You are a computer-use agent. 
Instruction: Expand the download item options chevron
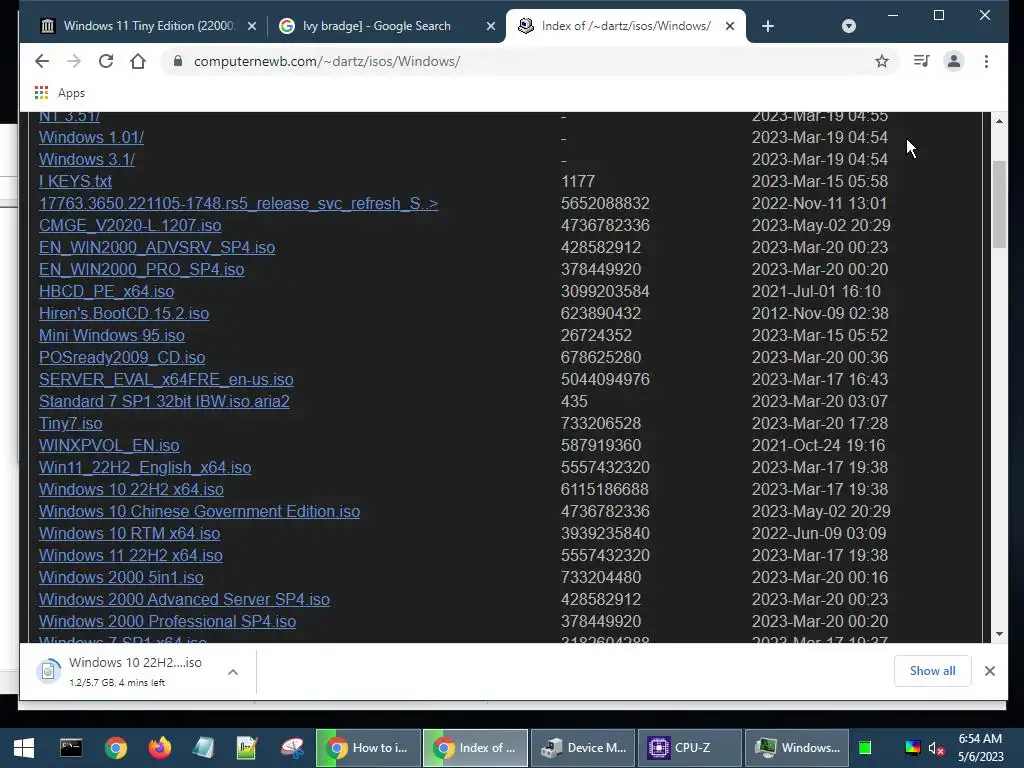click(x=233, y=671)
